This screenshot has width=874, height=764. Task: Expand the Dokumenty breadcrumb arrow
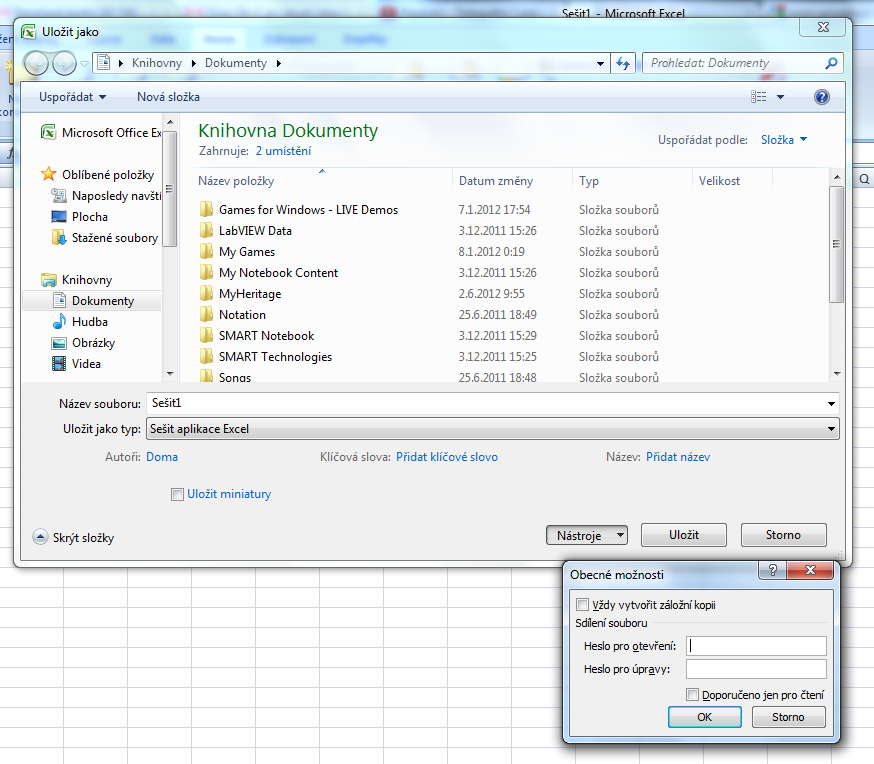click(279, 64)
